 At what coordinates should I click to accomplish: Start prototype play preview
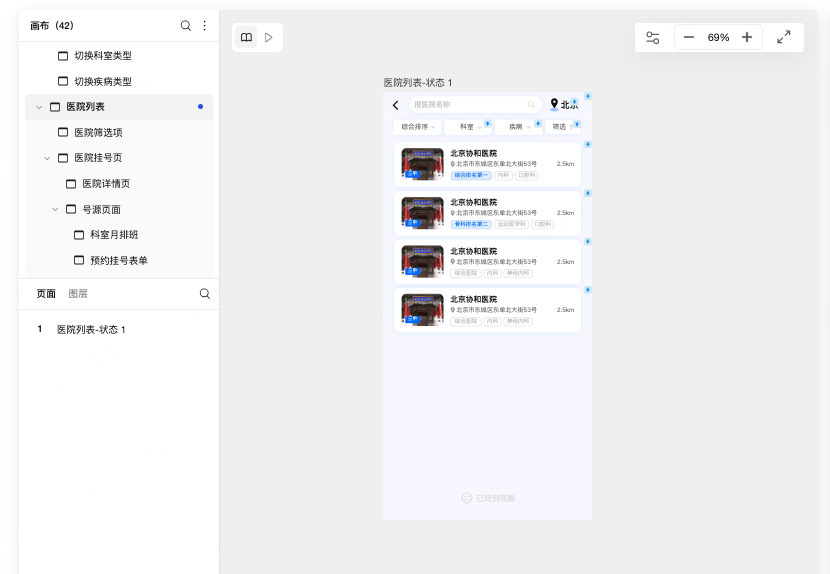click(x=269, y=38)
